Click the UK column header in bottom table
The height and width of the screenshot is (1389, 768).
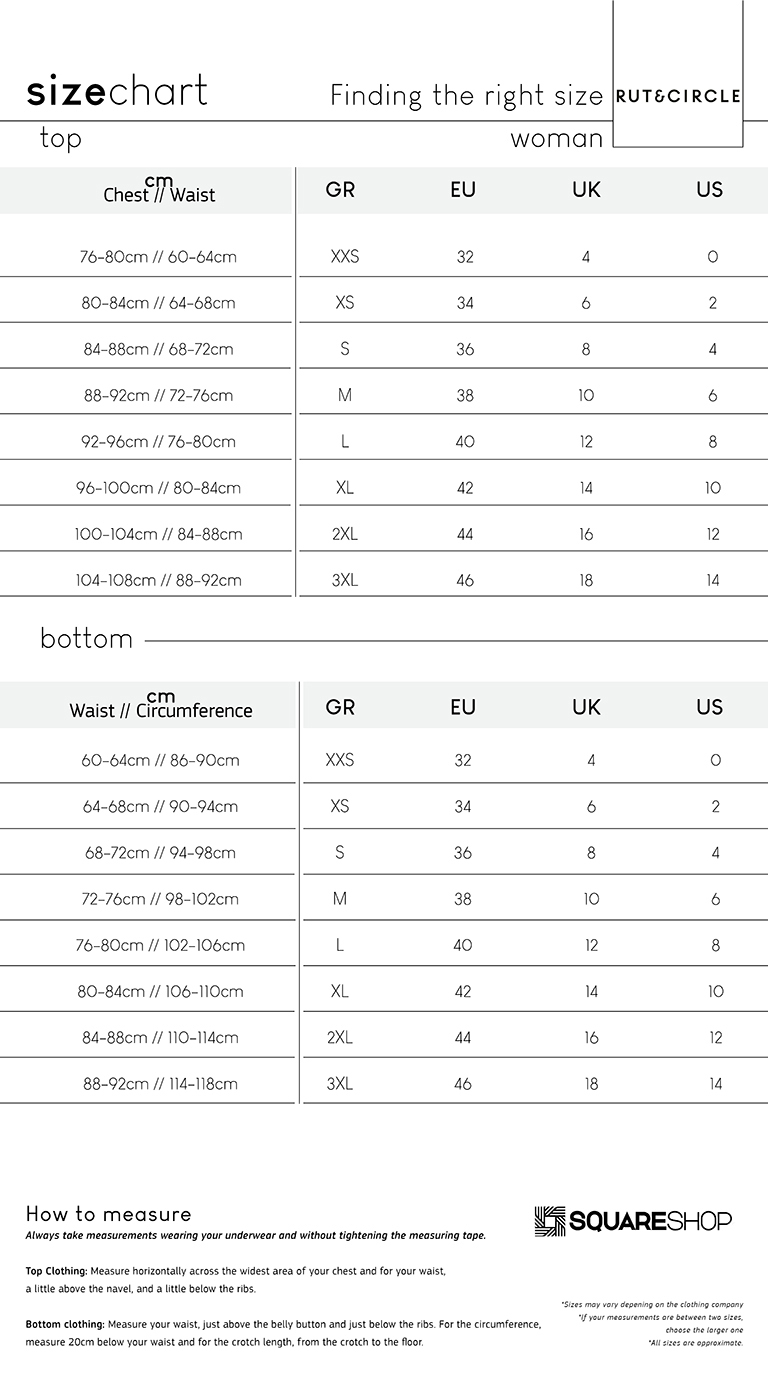(586, 707)
